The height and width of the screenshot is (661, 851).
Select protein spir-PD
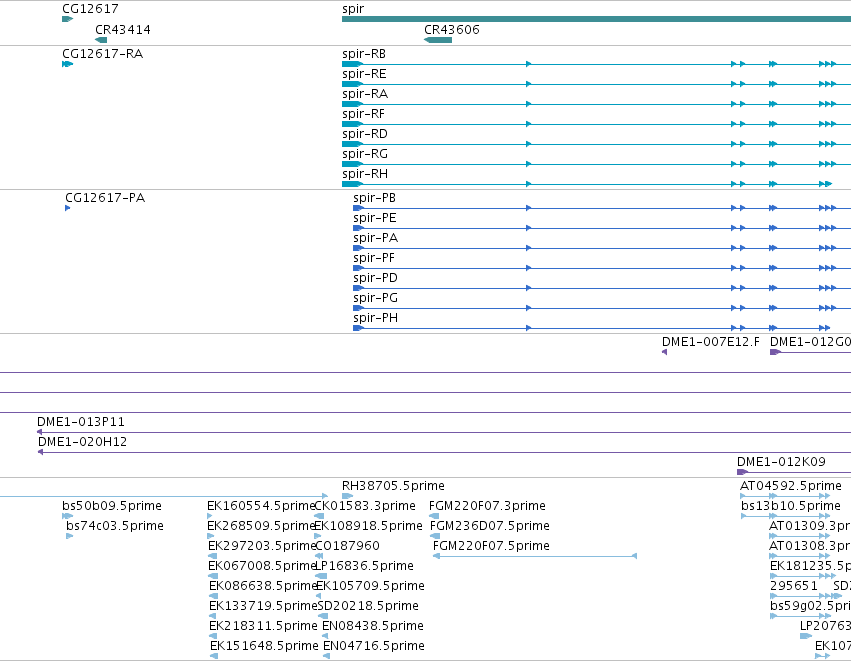pos(375,278)
